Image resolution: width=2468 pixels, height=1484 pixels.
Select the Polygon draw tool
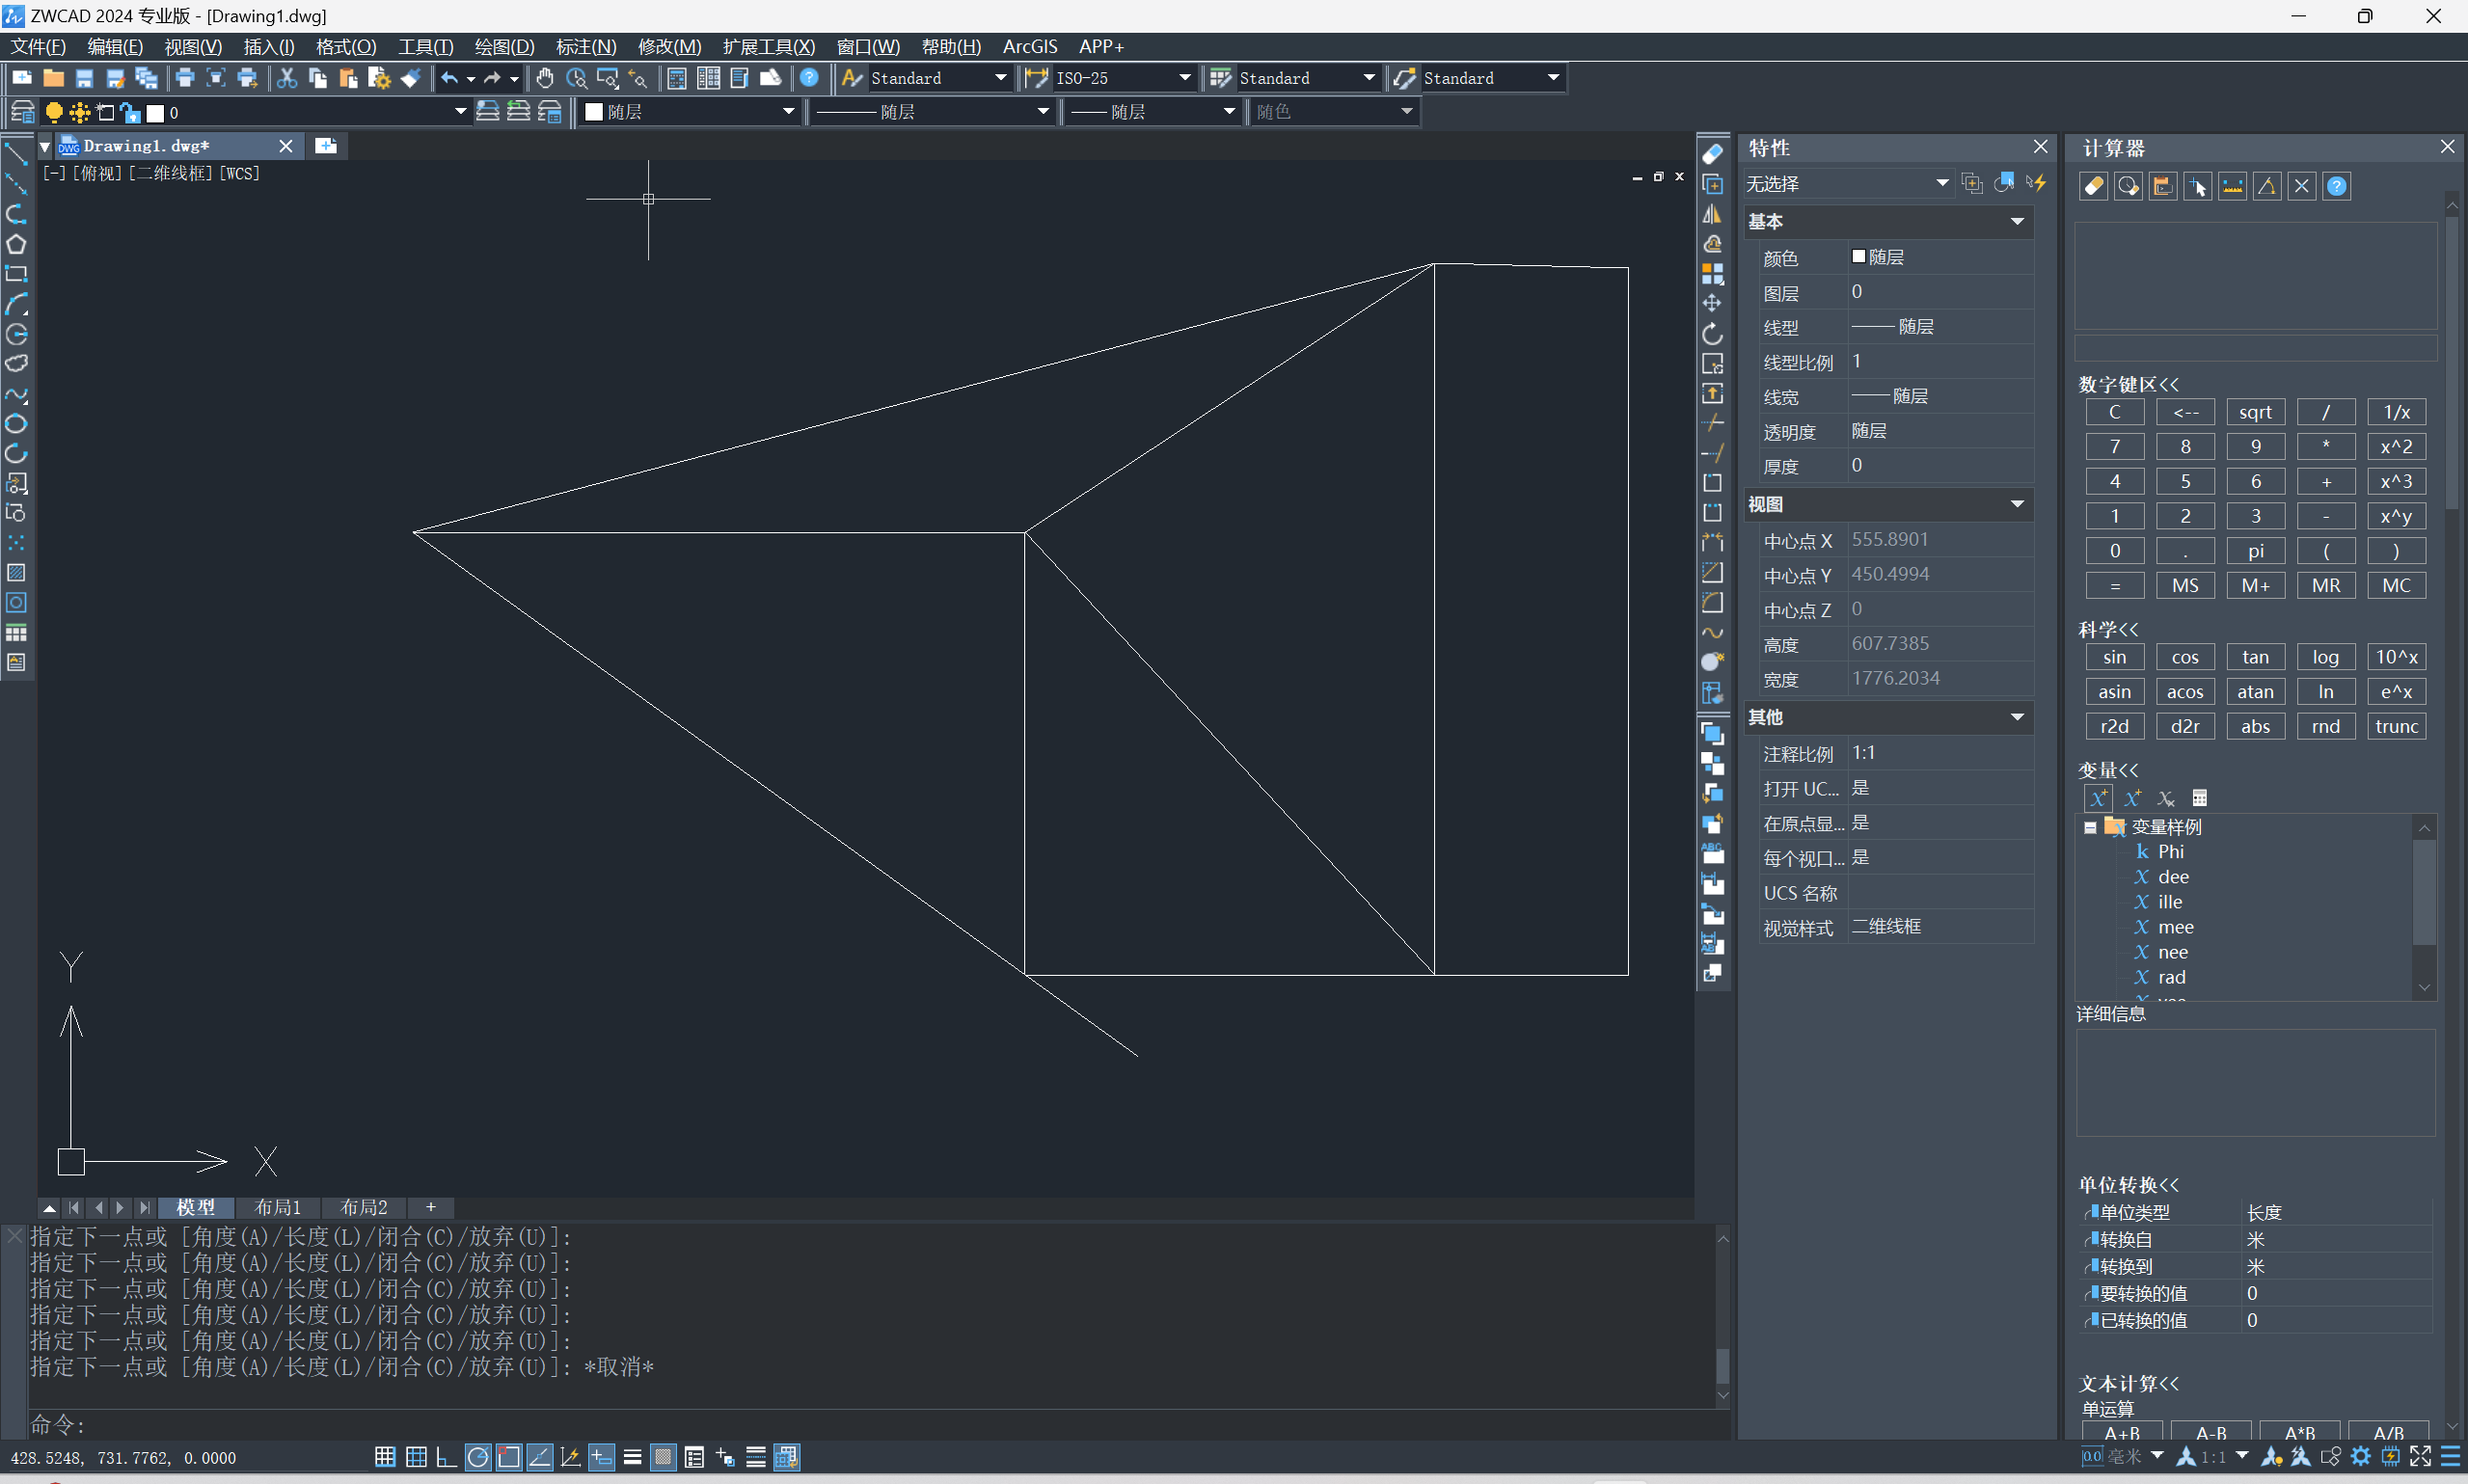16,244
